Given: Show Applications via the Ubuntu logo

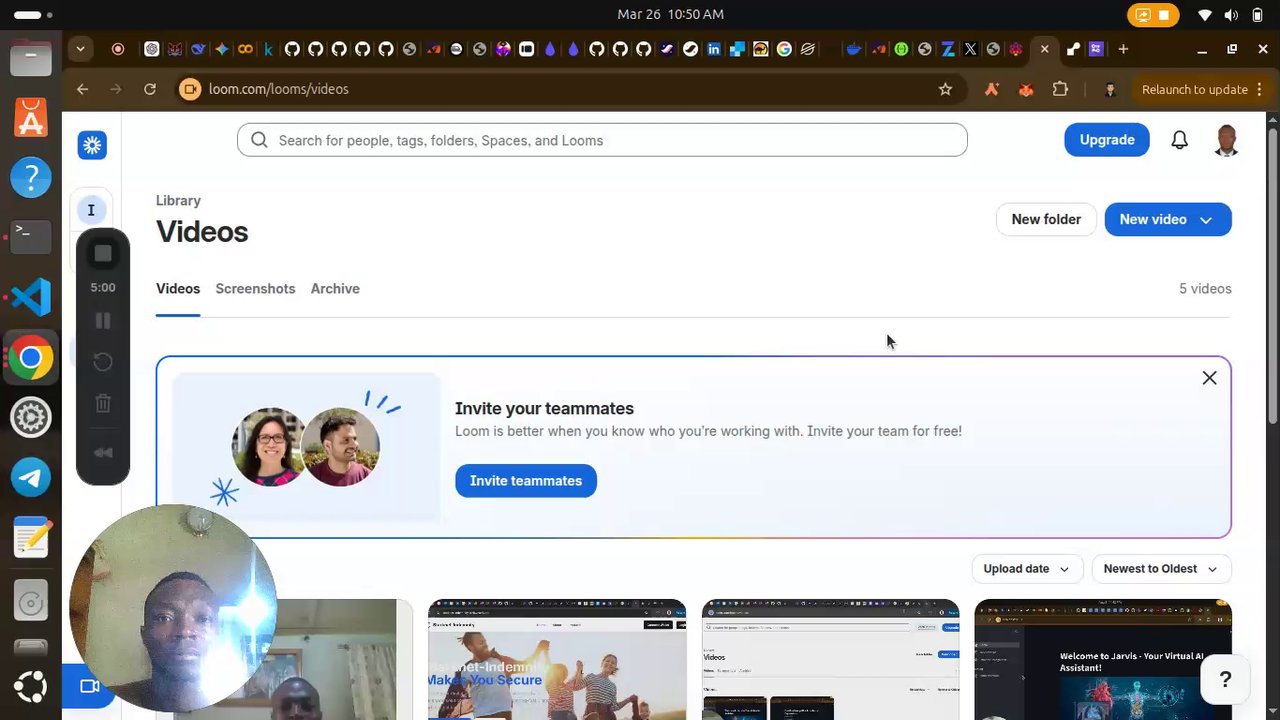Looking at the screenshot, I should (31, 687).
